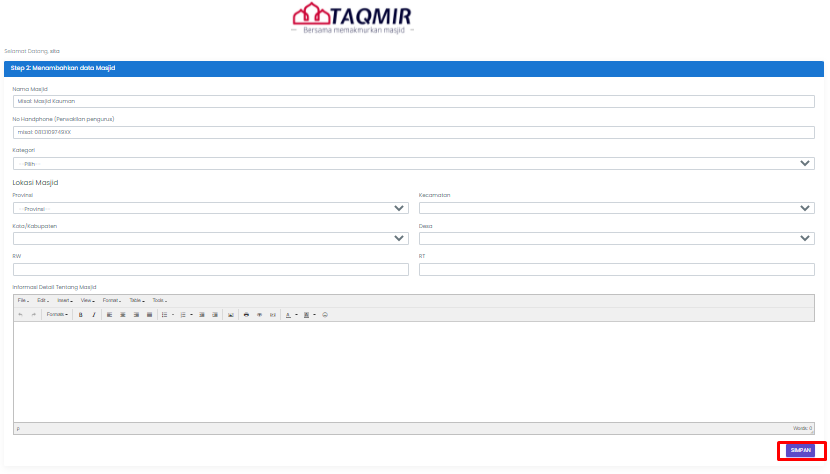
Task: Insert a bullet list in editor
Action: point(165,314)
